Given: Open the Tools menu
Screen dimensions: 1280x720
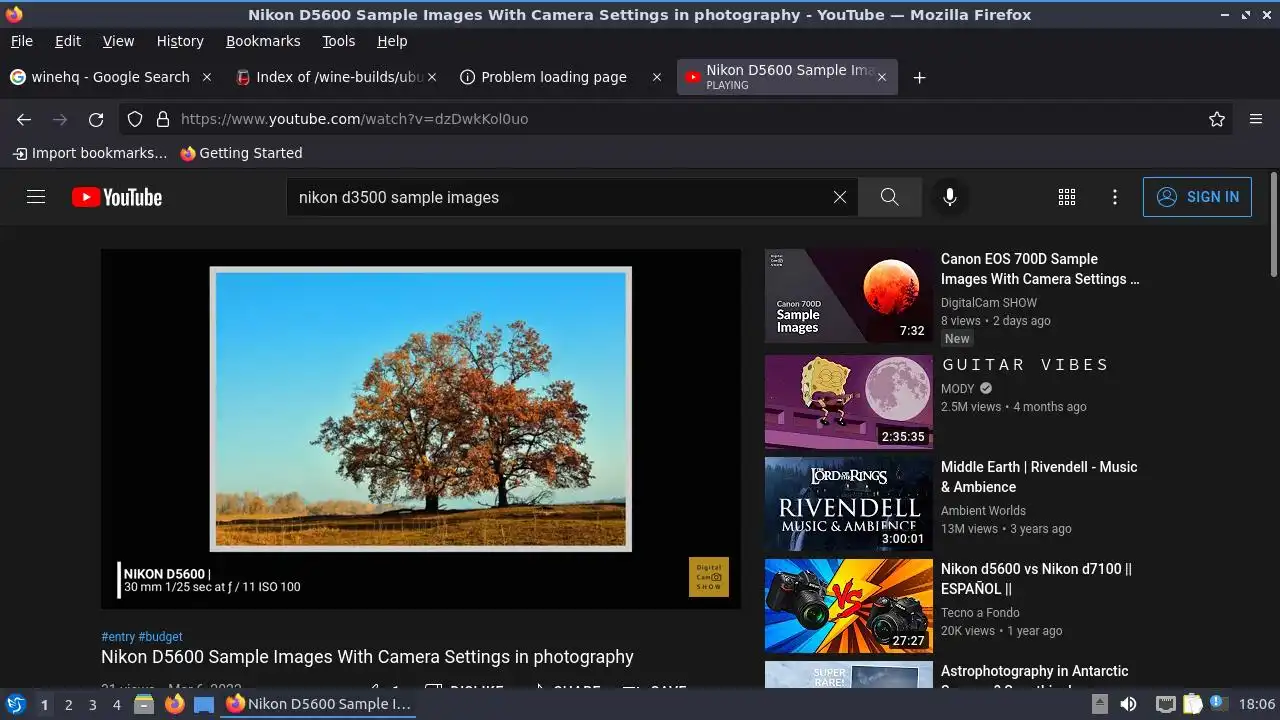Looking at the screenshot, I should pos(339,41).
